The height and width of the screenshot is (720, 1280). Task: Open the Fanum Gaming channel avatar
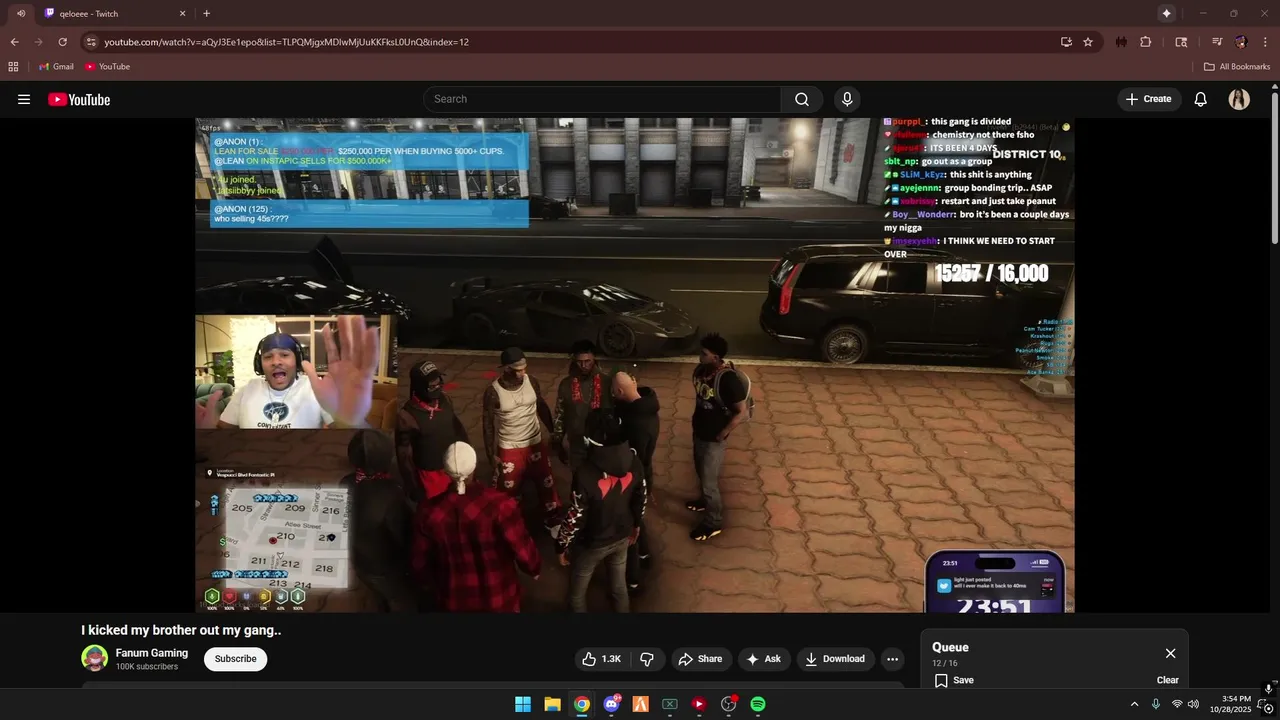95,658
